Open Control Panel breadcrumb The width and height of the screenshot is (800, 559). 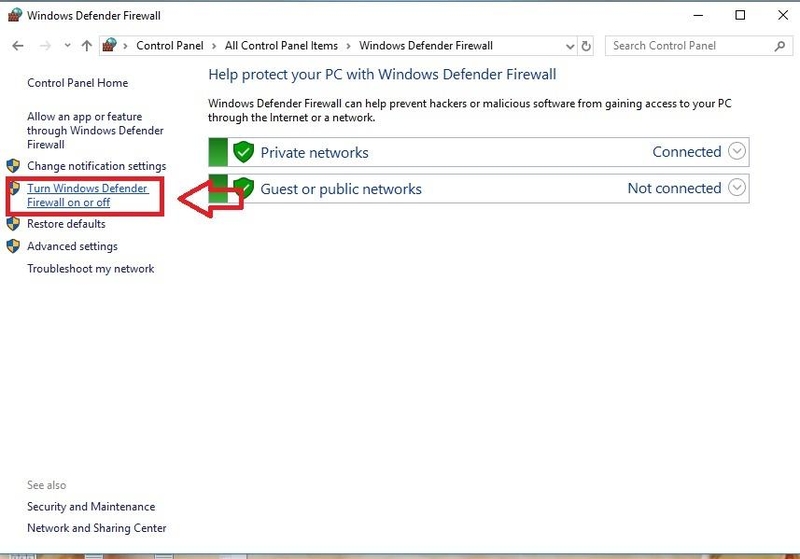point(170,46)
